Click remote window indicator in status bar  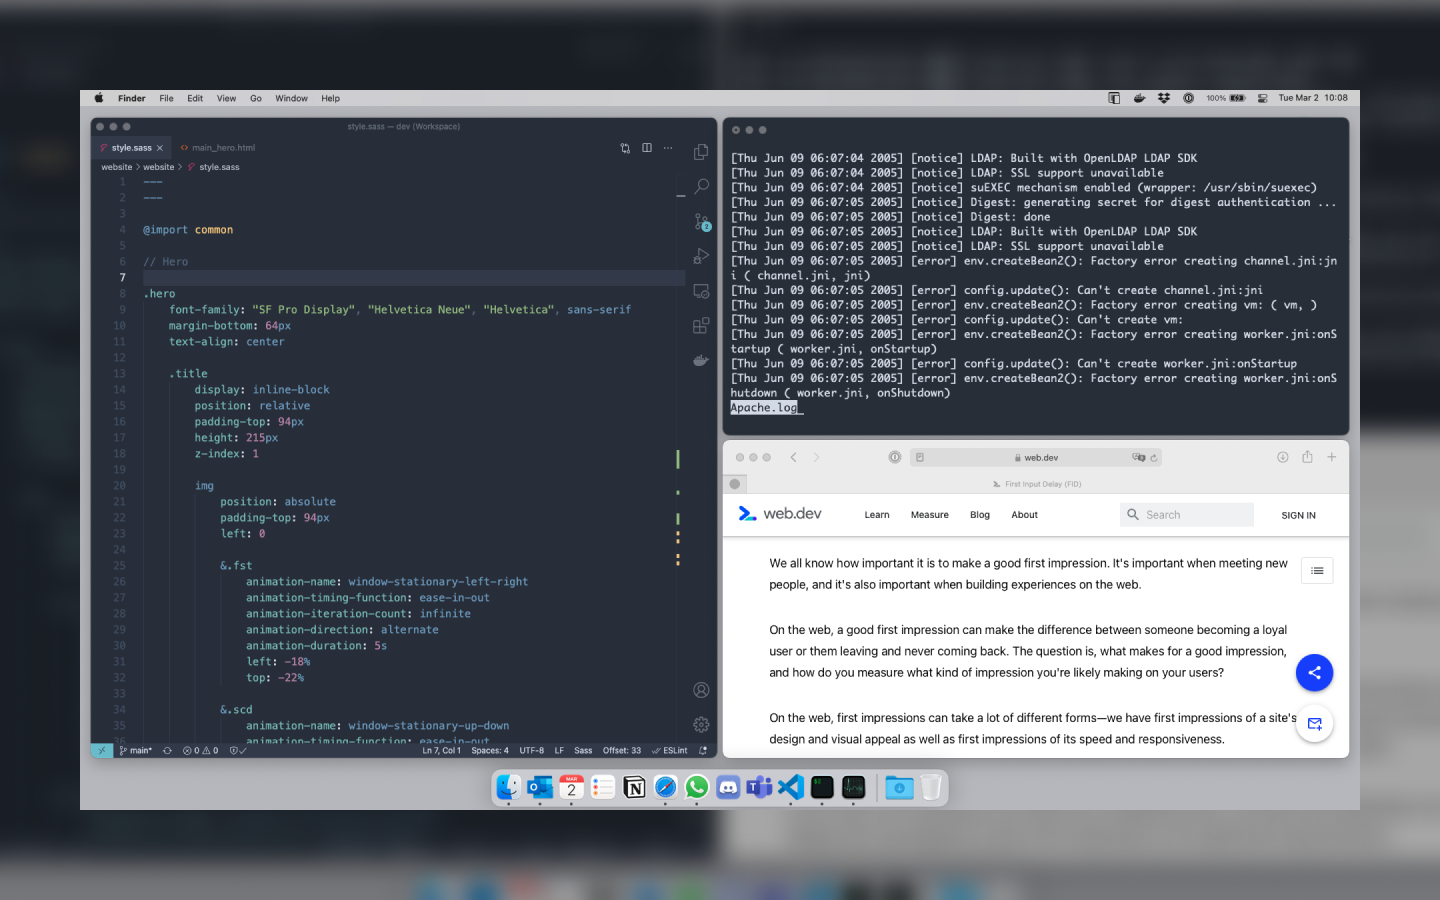coord(102,750)
